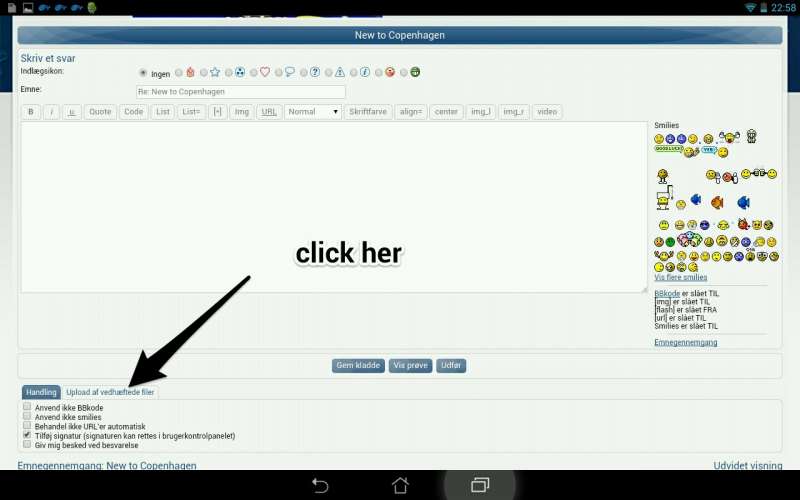Expand 'Vis flere smilies' list

point(680,277)
